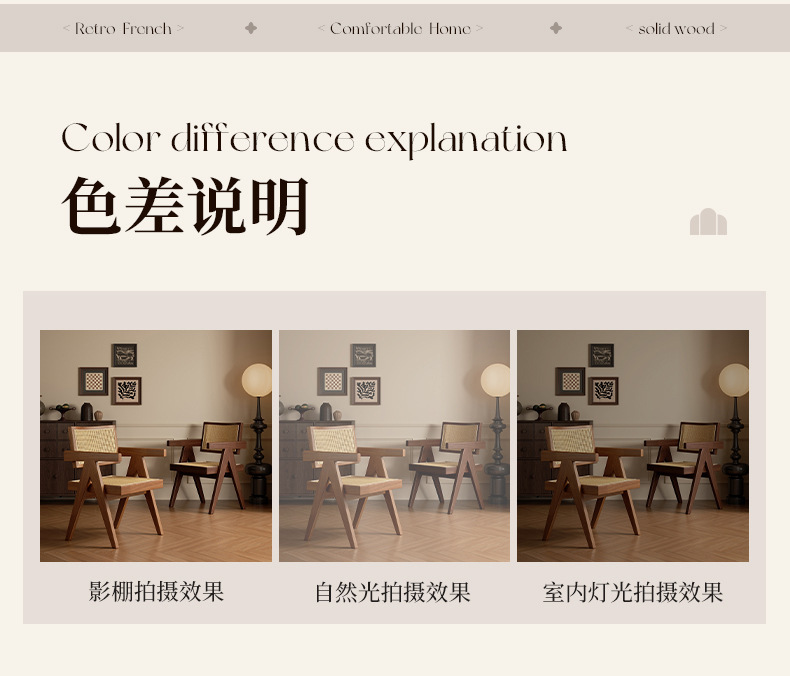The height and width of the screenshot is (676, 790).
Task: Click the second four-petal ornament in banner
Action: point(556,28)
